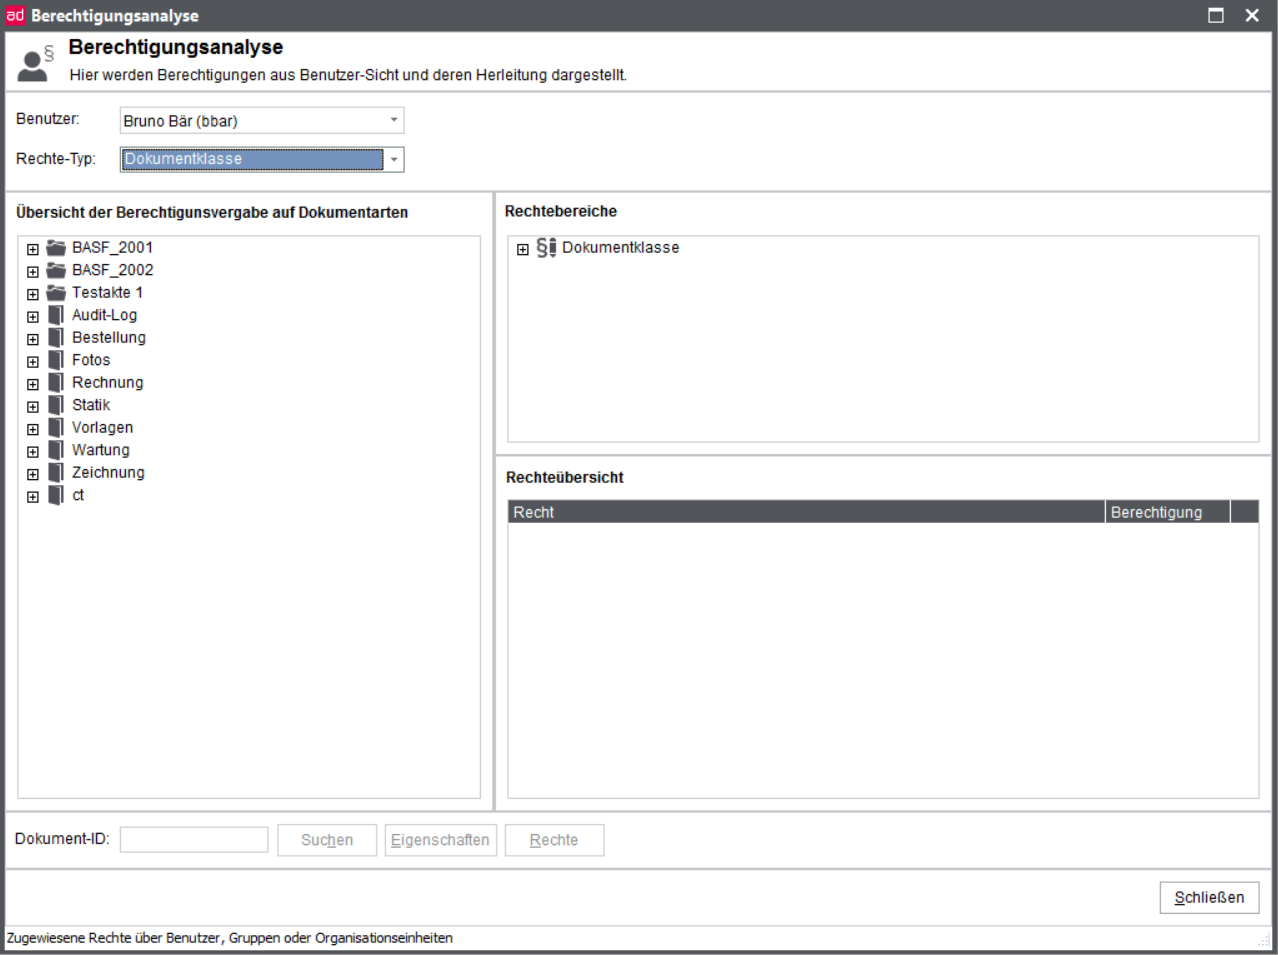Expand the Dokumentklasse node in Rechtebereiche
Image resolution: width=1278 pixels, height=955 pixels.
pos(522,250)
